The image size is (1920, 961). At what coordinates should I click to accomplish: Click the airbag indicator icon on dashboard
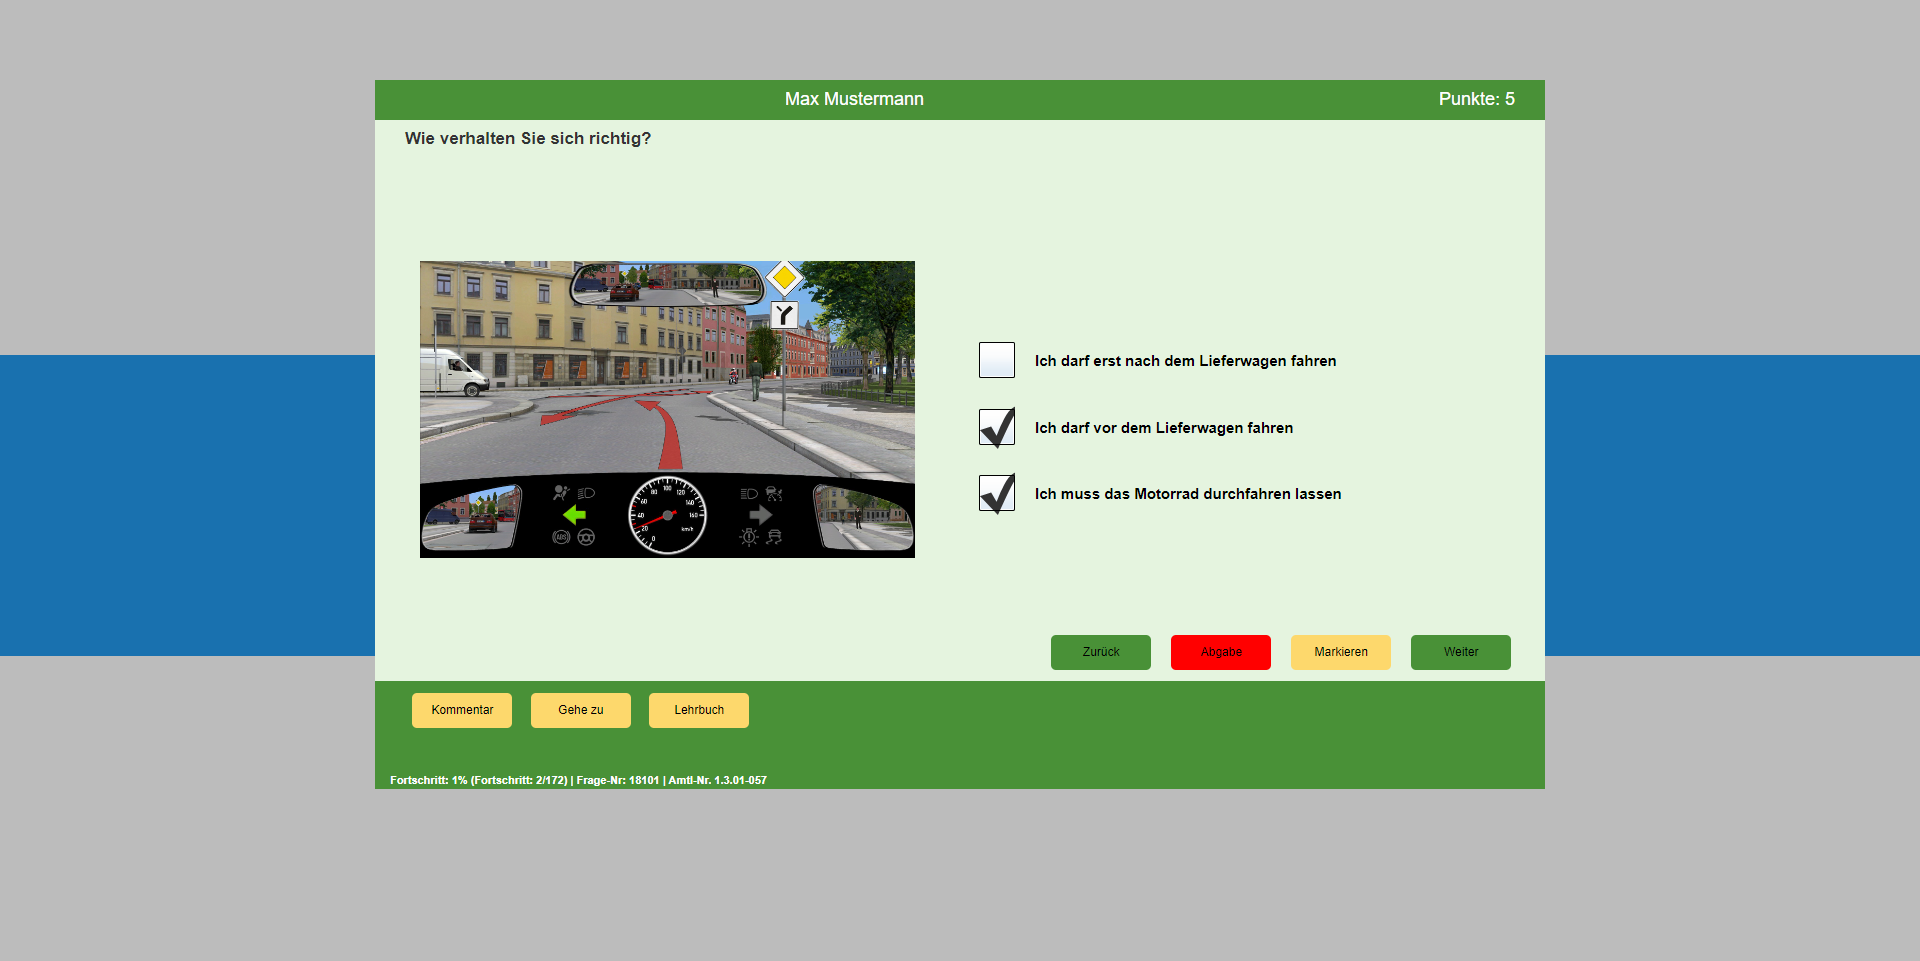click(x=561, y=493)
